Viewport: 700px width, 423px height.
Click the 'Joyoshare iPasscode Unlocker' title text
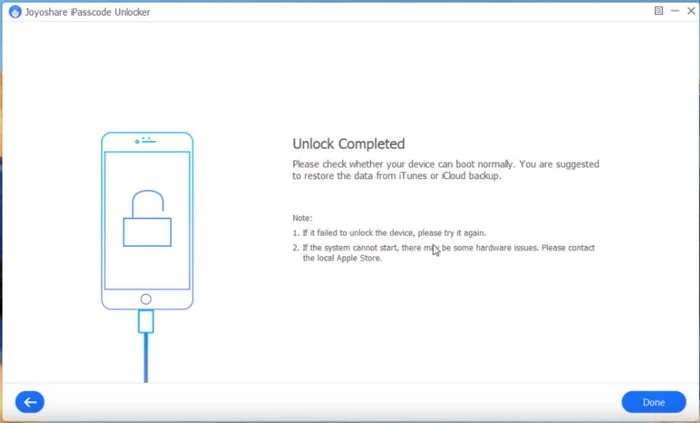88,12
